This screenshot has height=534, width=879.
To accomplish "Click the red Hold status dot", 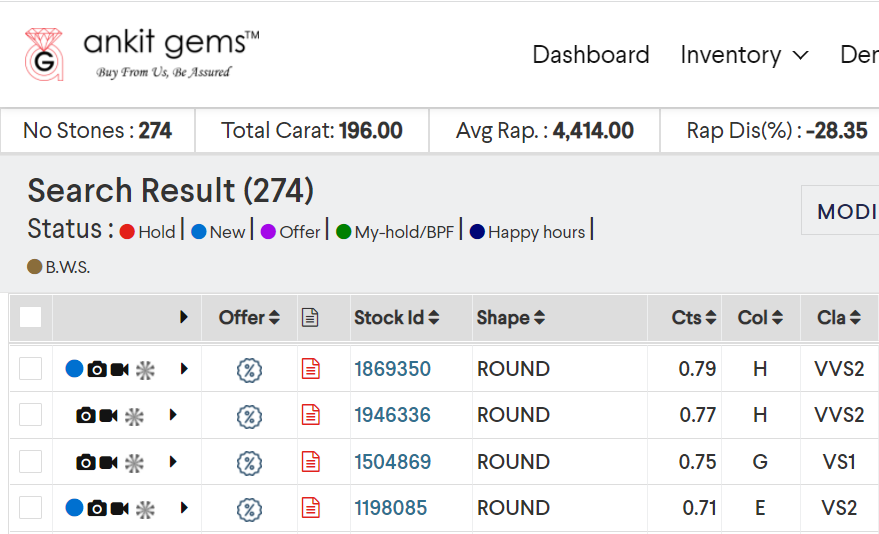I will (x=127, y=232).
